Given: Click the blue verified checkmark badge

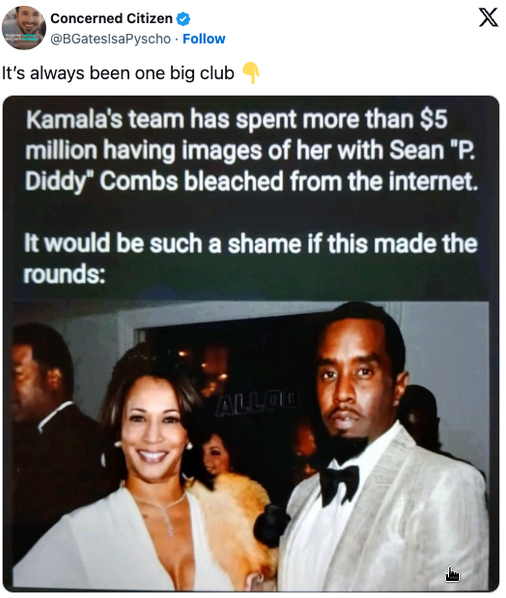Looking at the screenshot, I should 184,18.
